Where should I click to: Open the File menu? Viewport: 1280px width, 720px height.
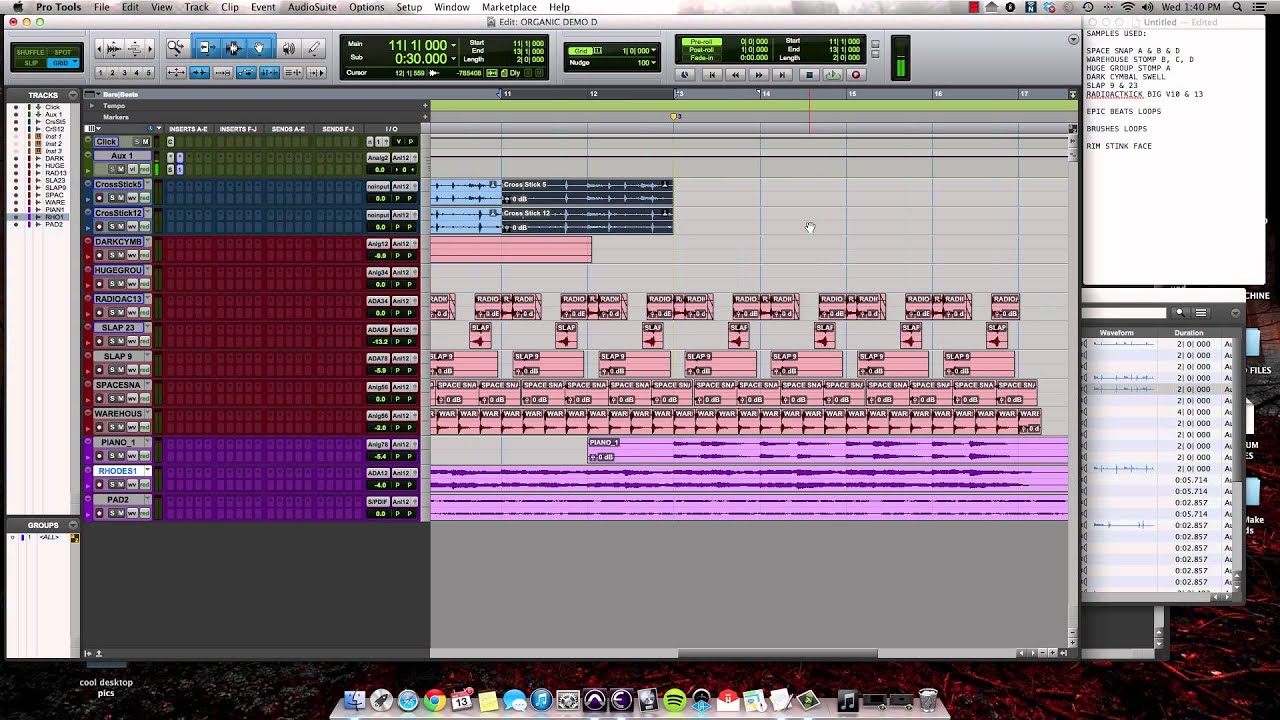point(102,7)
